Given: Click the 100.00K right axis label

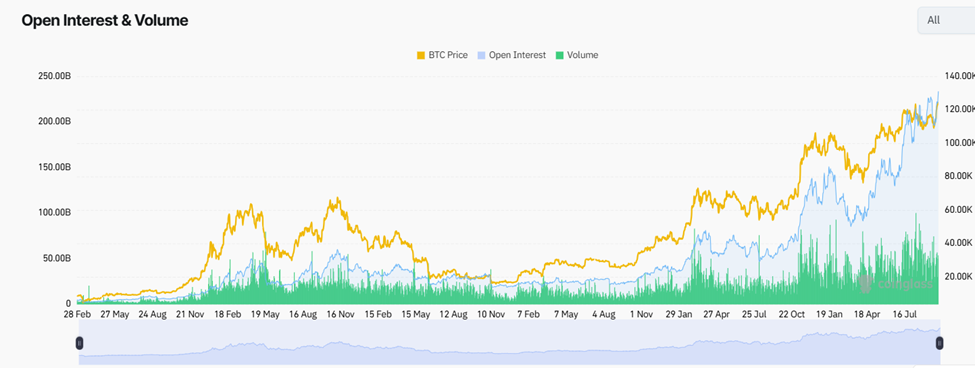Looking at the screenshot, I should pos(959,143).
